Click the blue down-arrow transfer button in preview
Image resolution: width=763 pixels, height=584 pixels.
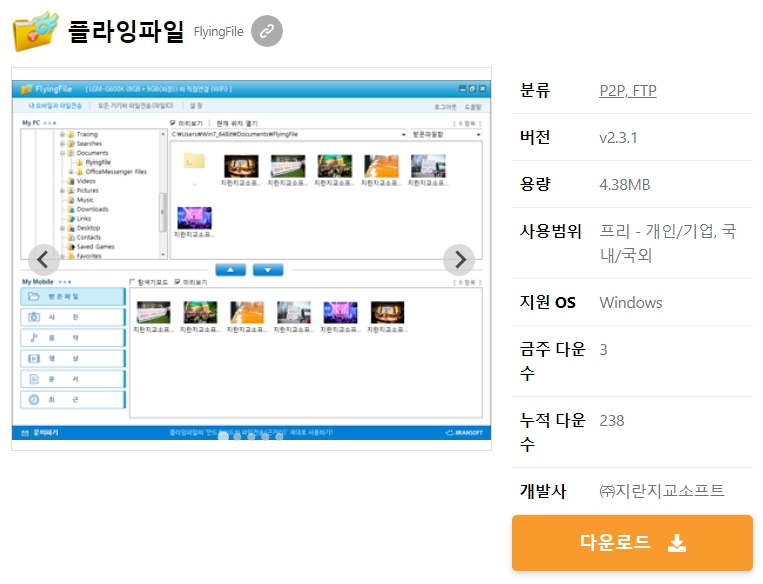point(268,270)
